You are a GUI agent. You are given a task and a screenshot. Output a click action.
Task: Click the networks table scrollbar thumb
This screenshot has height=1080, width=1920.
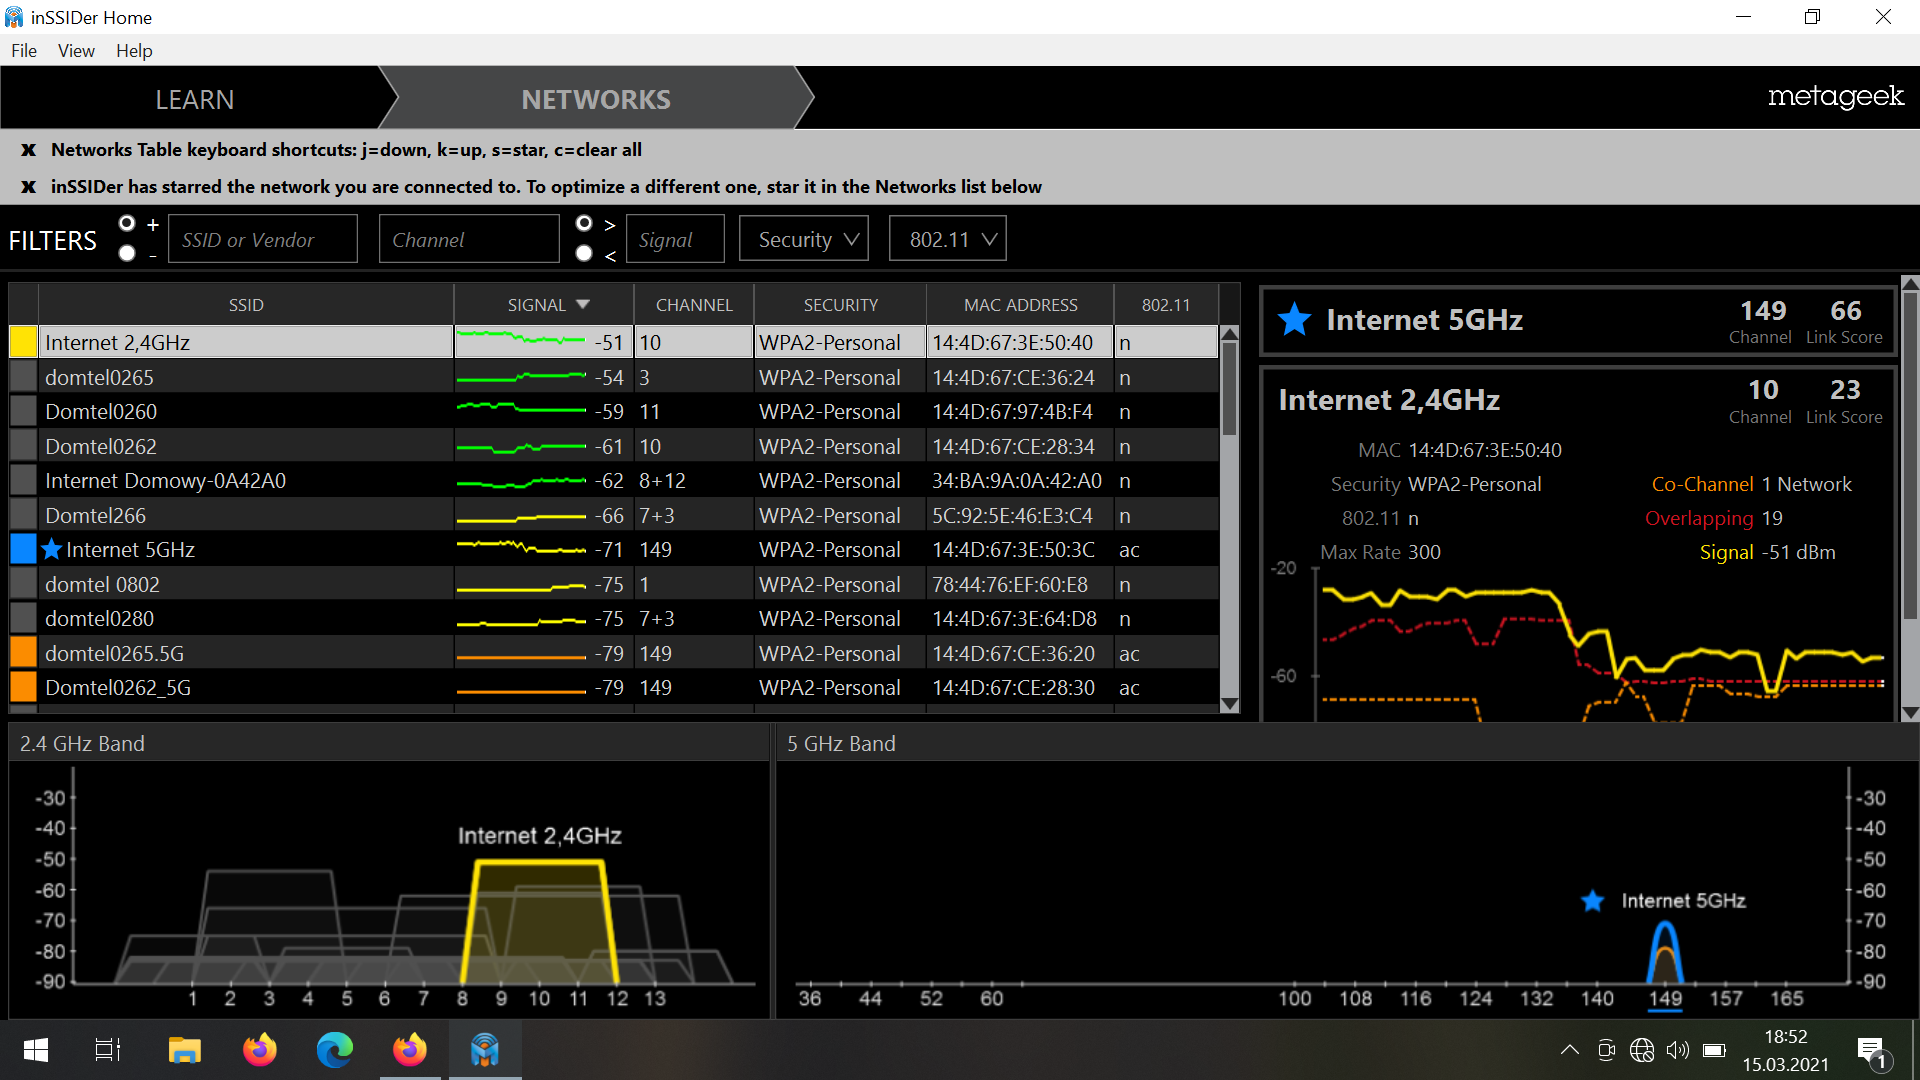(1230, 388)
